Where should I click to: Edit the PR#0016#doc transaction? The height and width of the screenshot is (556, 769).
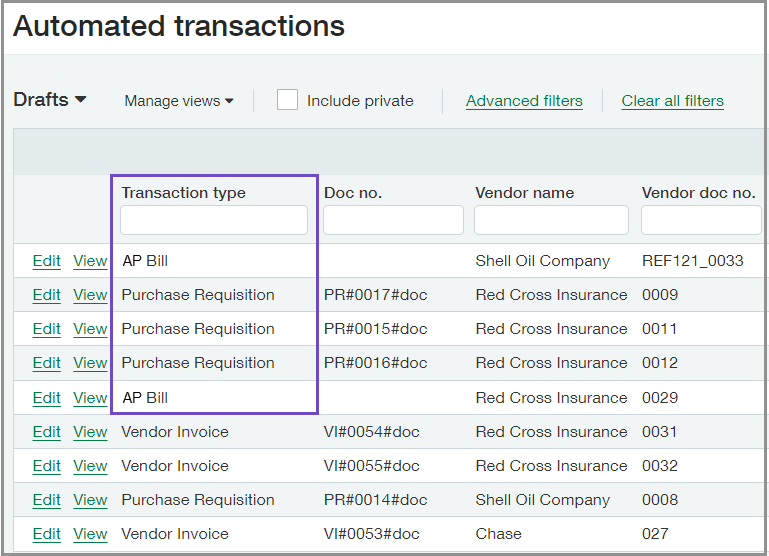(x=47, y=363)
